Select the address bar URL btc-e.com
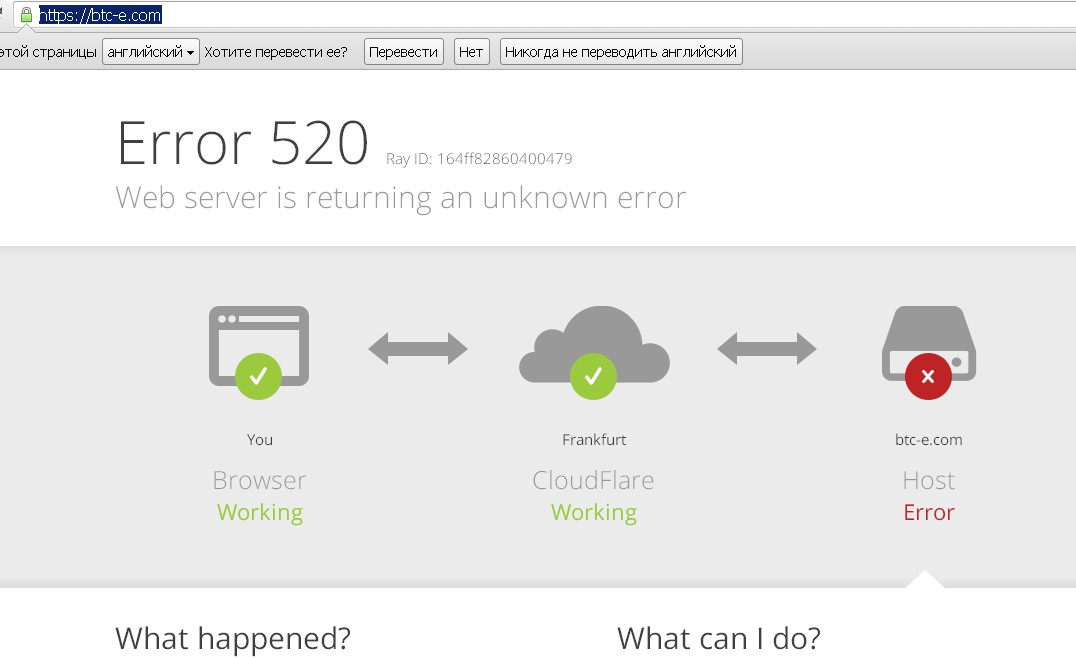 point(100,15)
